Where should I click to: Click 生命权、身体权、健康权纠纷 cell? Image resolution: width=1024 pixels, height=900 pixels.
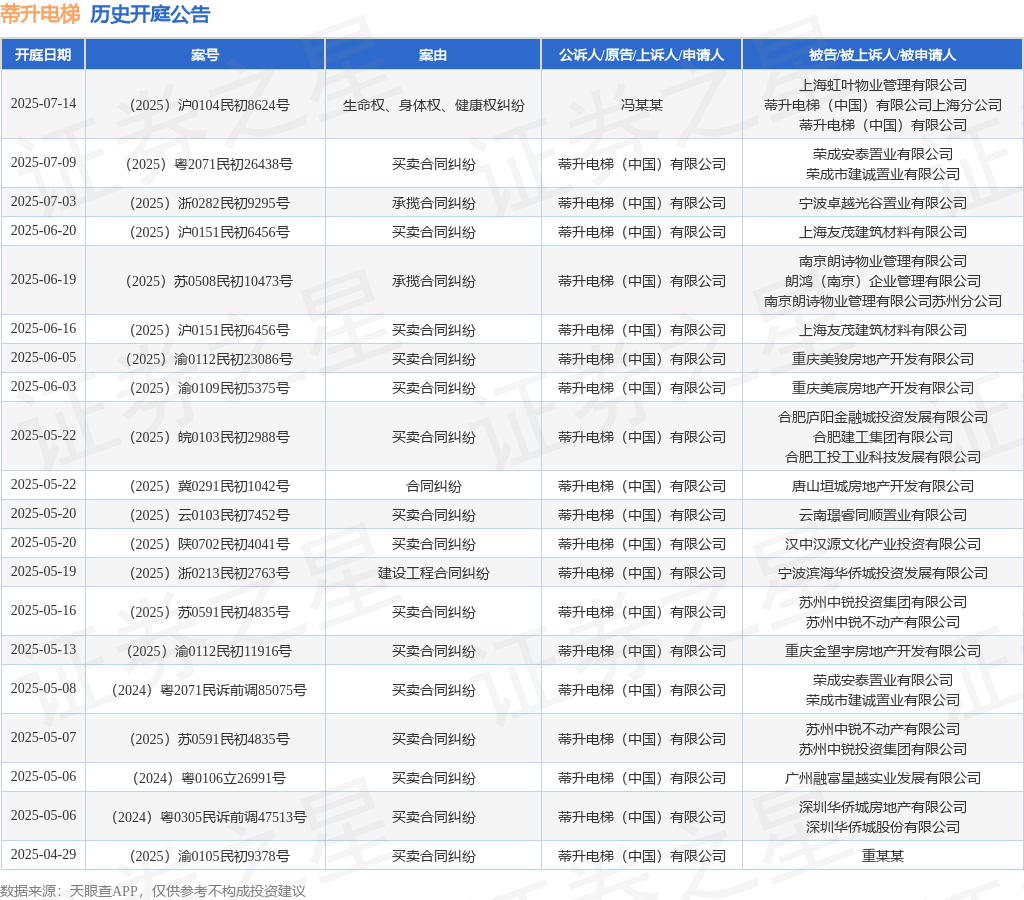(434, 105)
